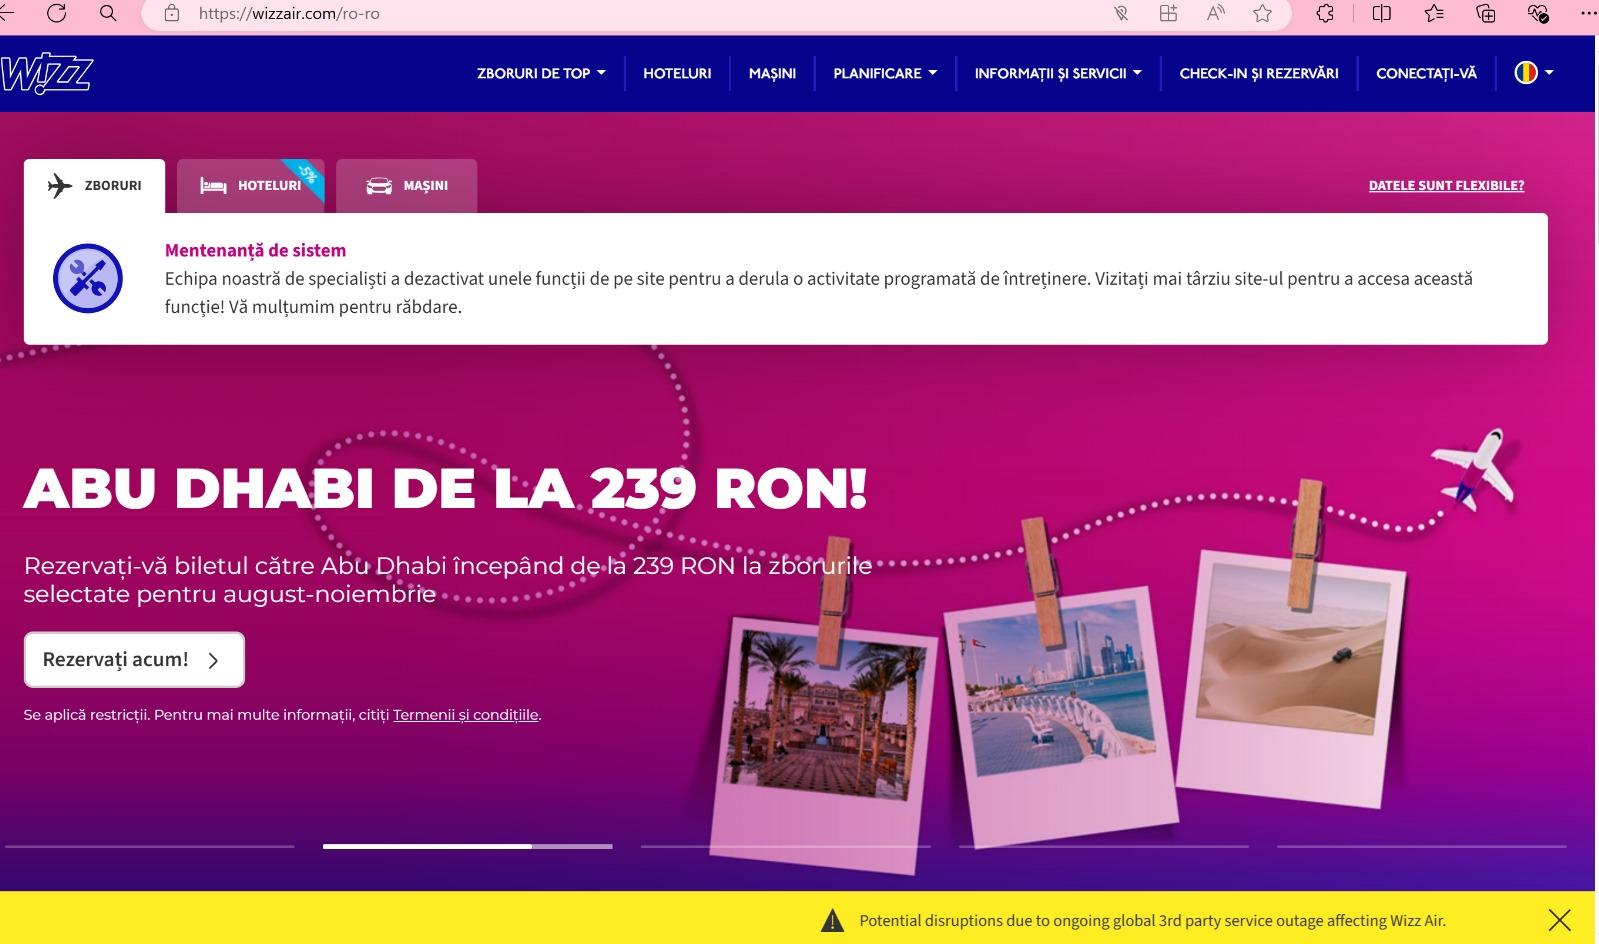Click the read aloud icon
The width and height of the screenshot is (1599, 944).
1215,13
